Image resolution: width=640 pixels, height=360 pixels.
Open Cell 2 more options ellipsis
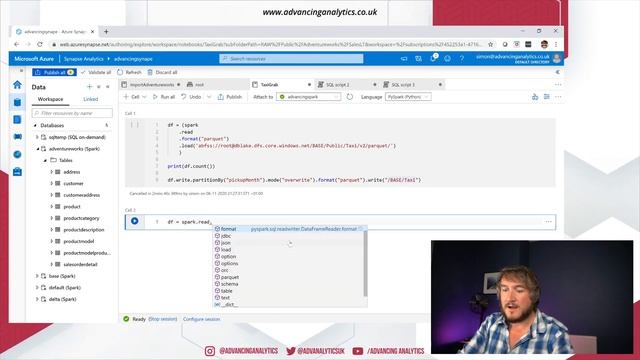point(548,222)
